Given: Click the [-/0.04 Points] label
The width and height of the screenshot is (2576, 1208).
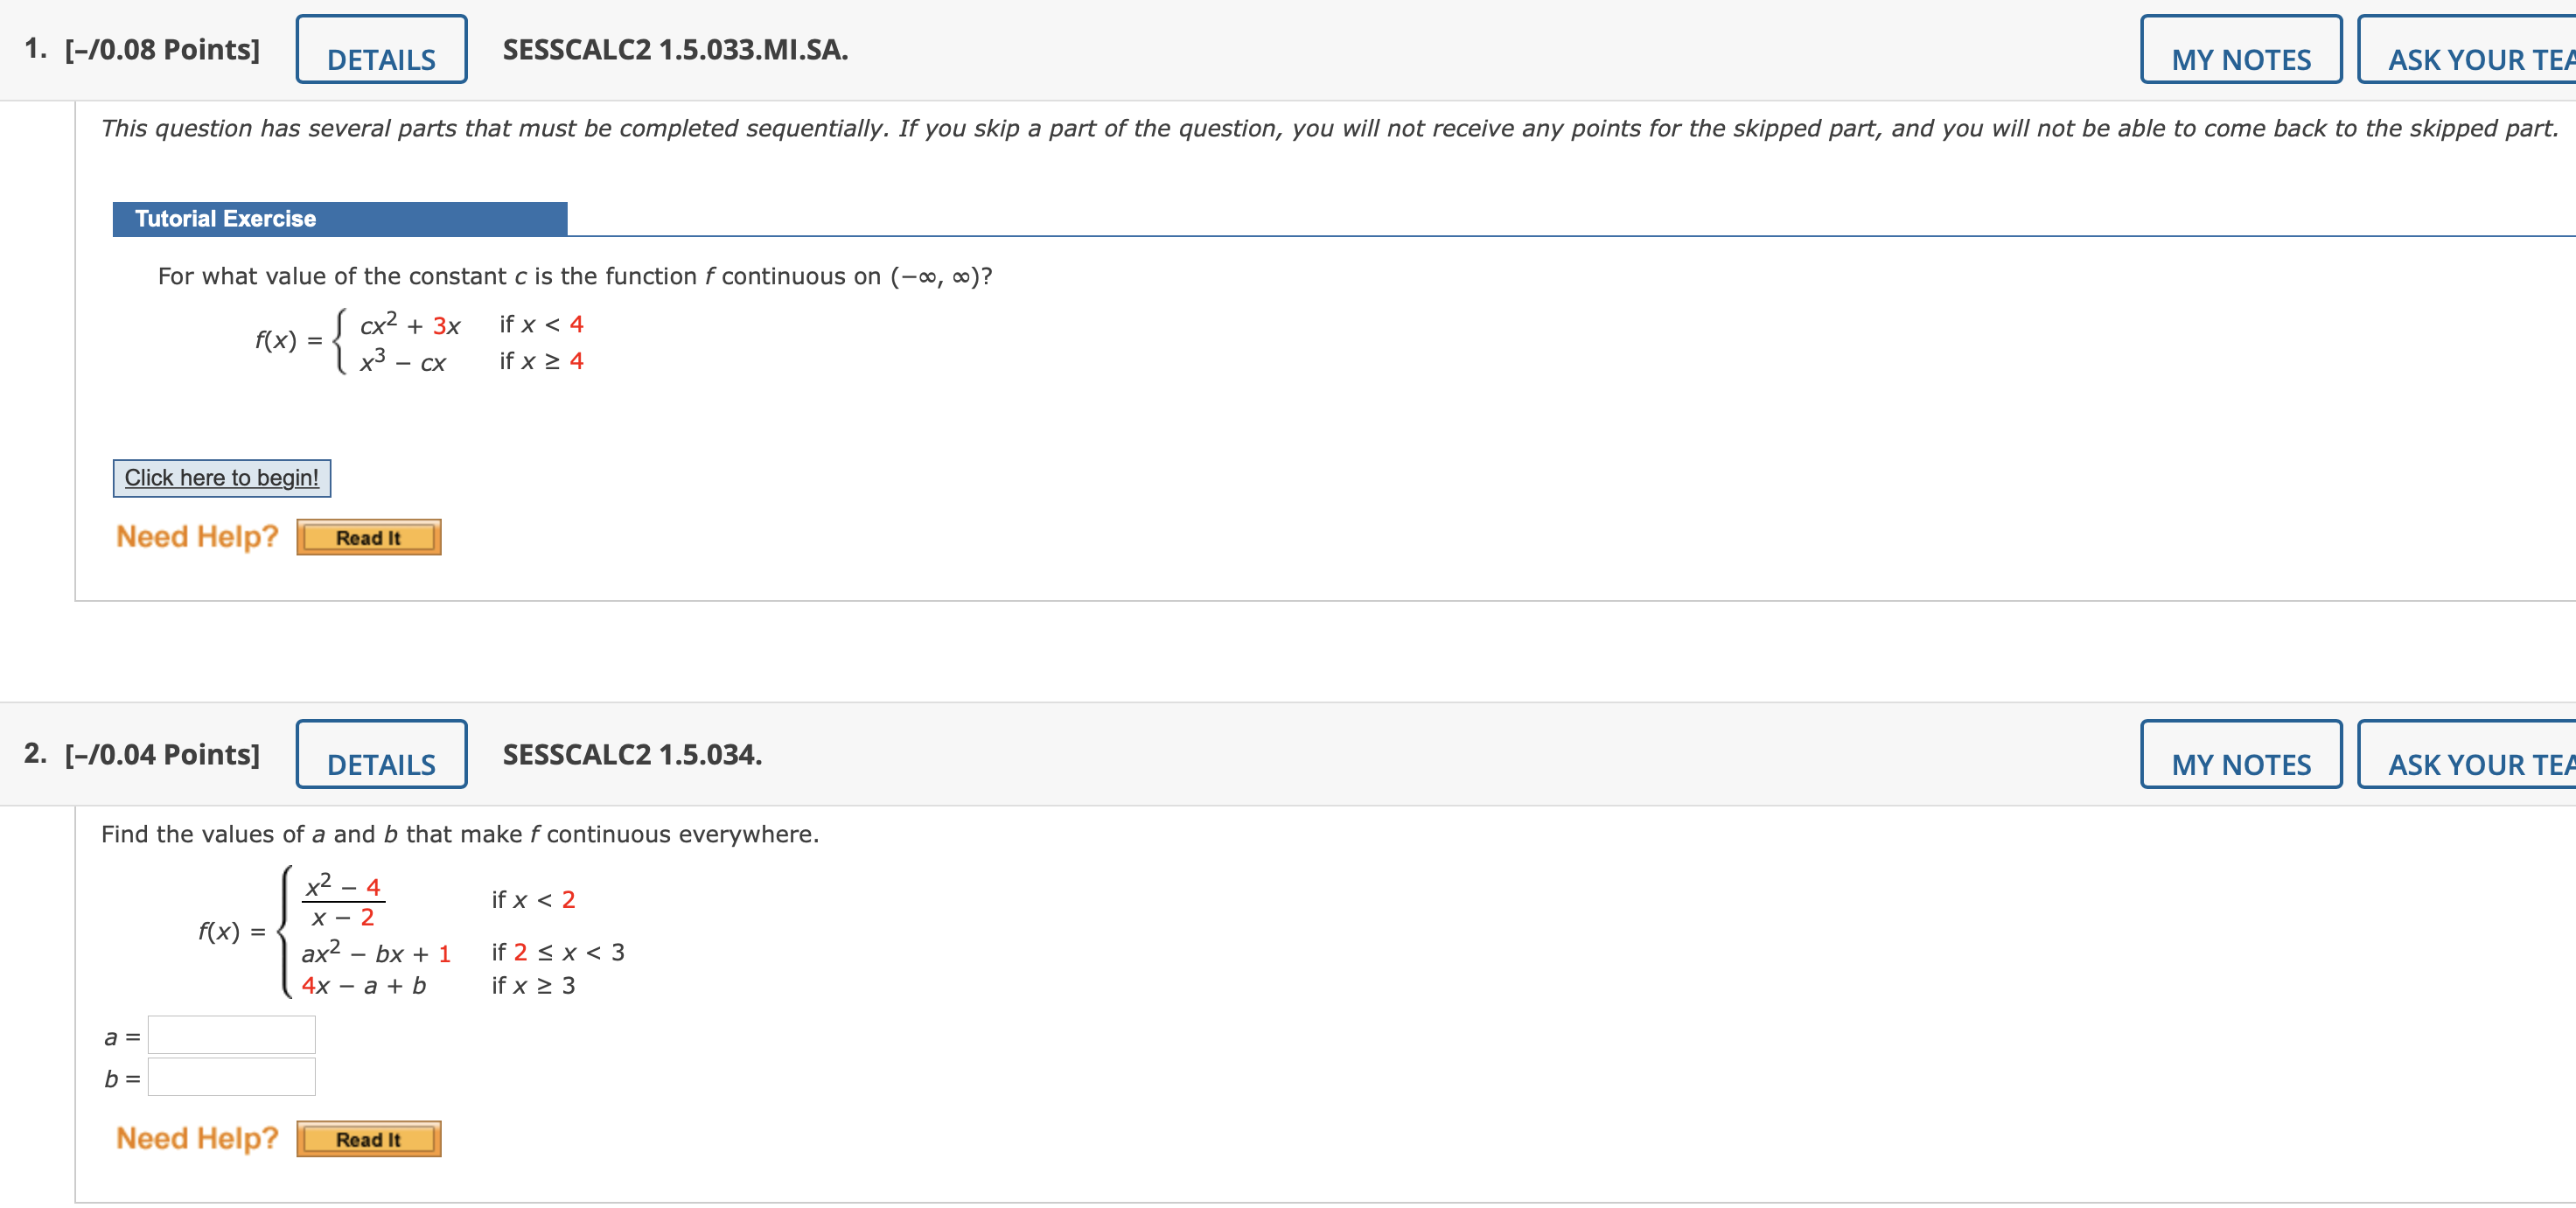Looking at the screenshot, I should [x=161, y=753].
